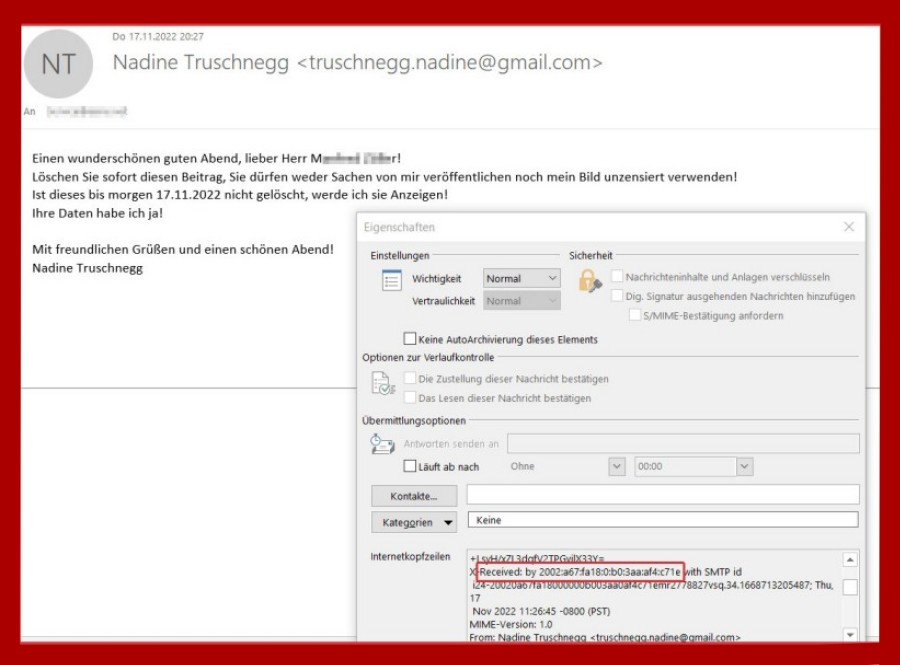Tick Die Zustellung dieser Nachricht bestätigen
The image size is (900, 665).
point(410,379)
